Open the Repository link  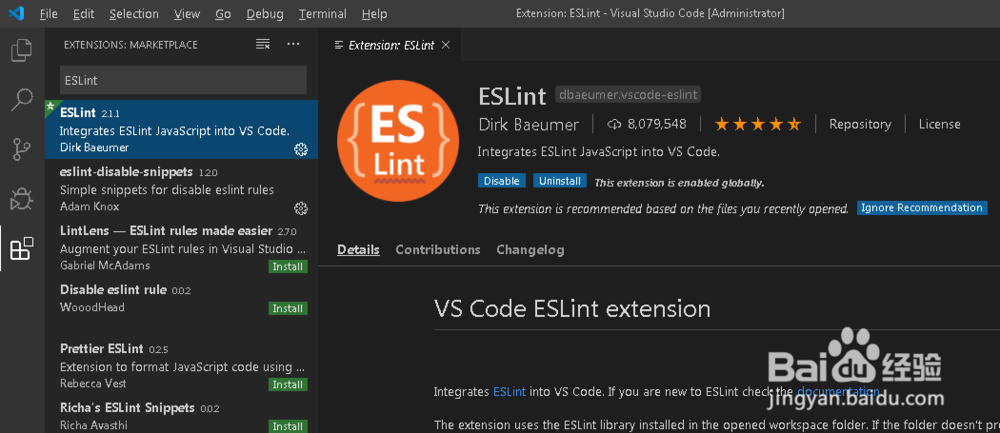860,124
